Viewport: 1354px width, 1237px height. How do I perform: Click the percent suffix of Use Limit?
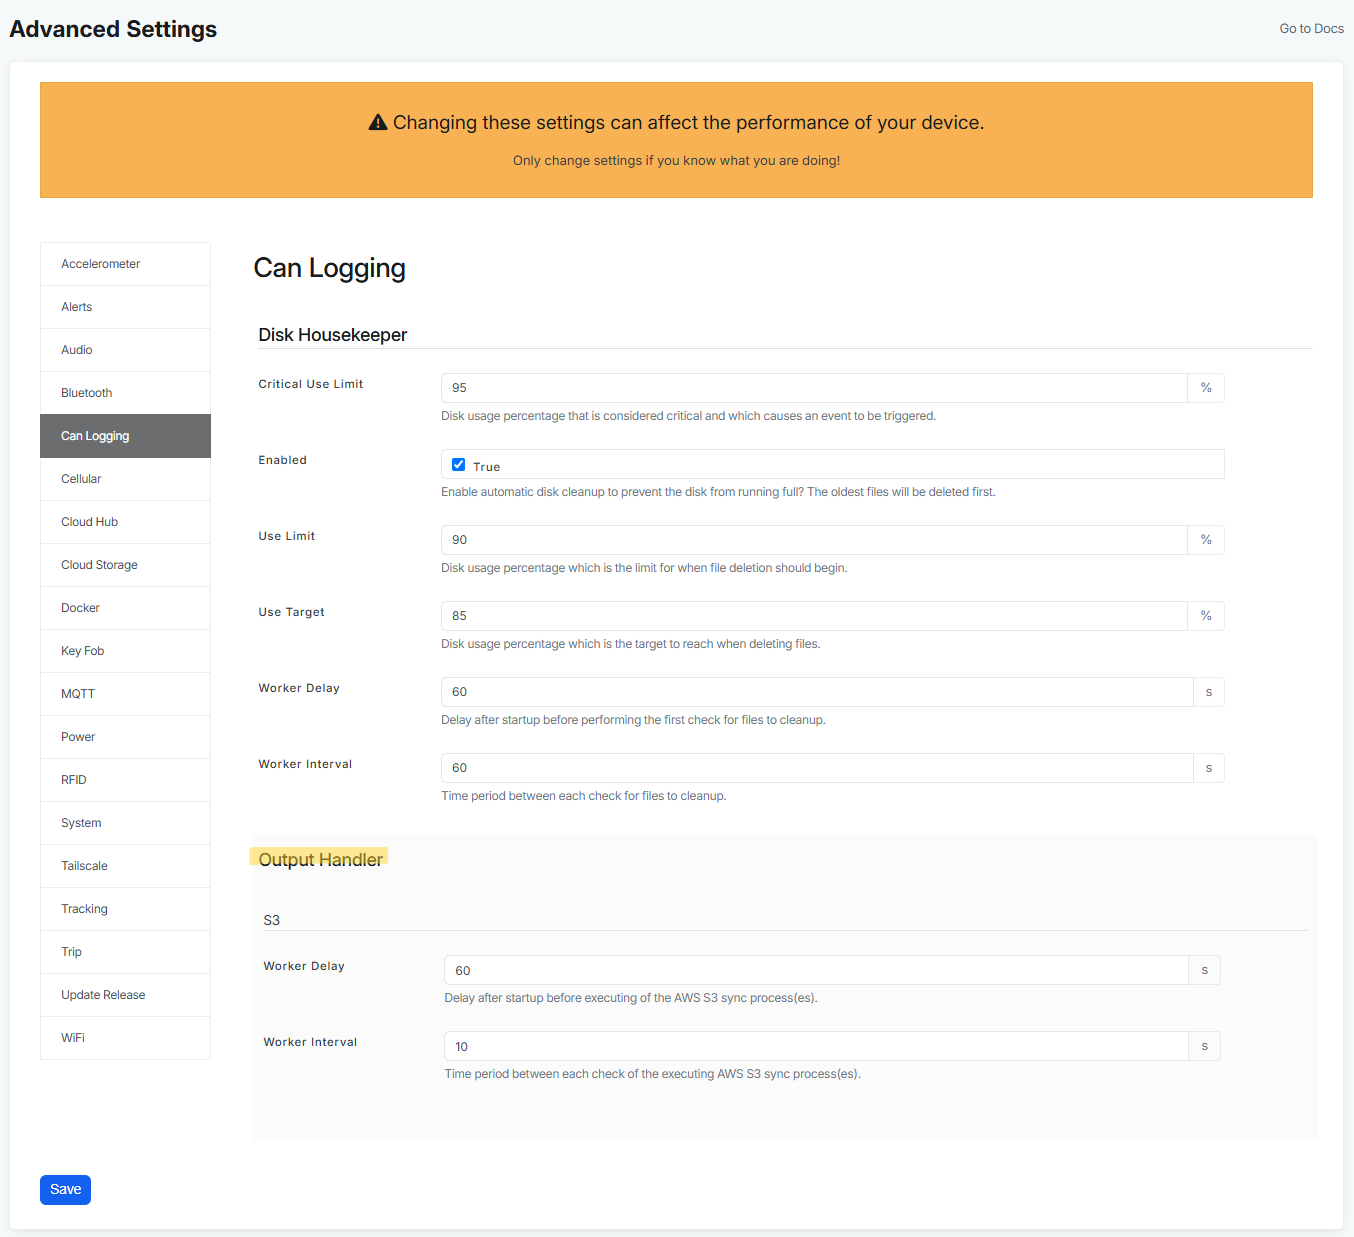pyautogui.click(x=1206, y=540)
